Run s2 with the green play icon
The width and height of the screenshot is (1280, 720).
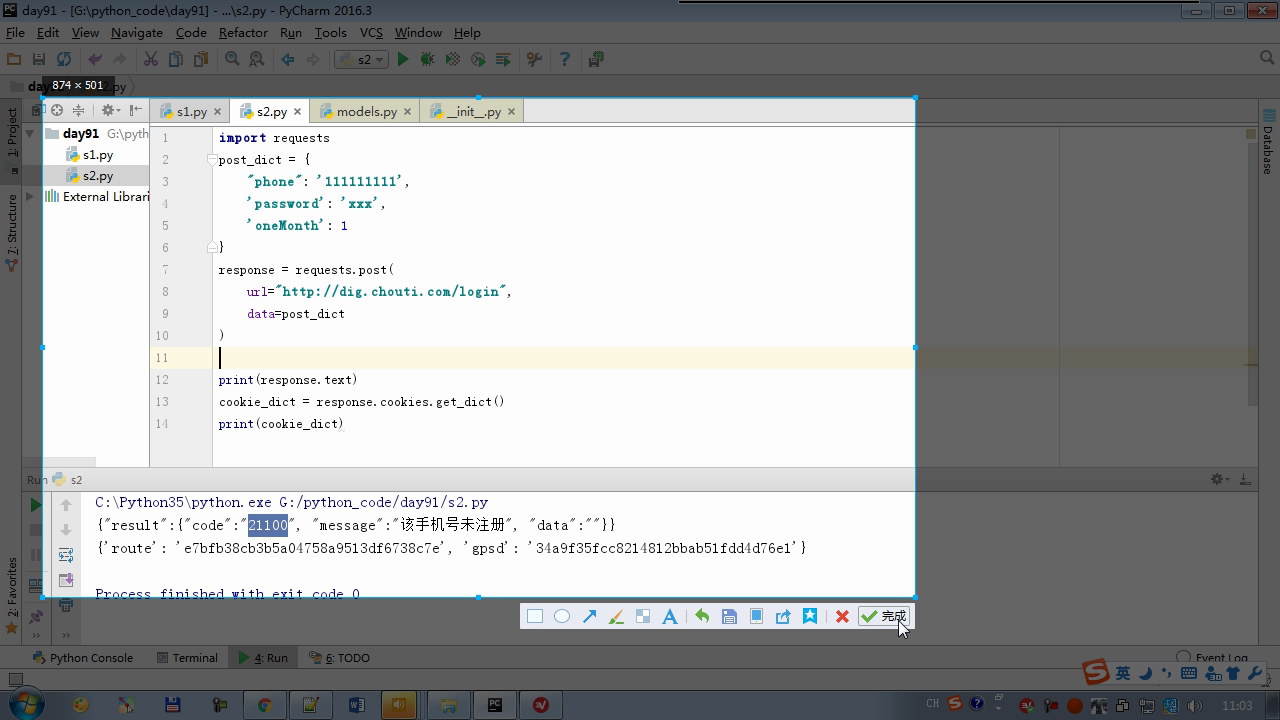pyautogui.click(x=403, y=59)
